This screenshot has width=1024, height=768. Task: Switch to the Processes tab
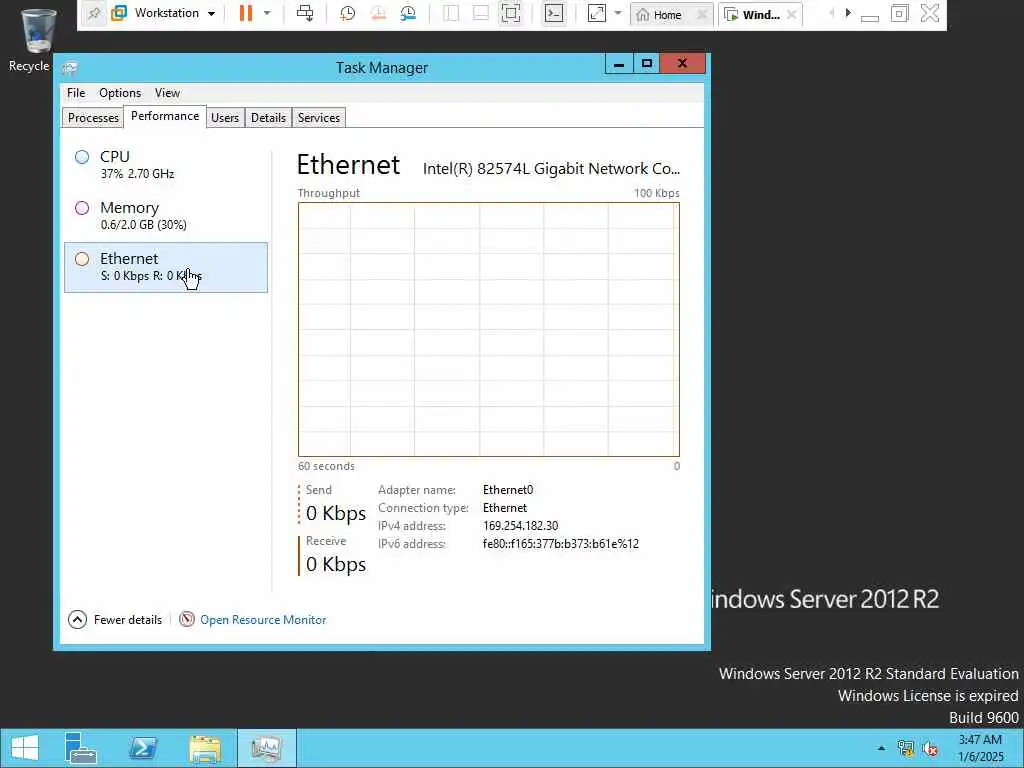[x=93, y=118]
